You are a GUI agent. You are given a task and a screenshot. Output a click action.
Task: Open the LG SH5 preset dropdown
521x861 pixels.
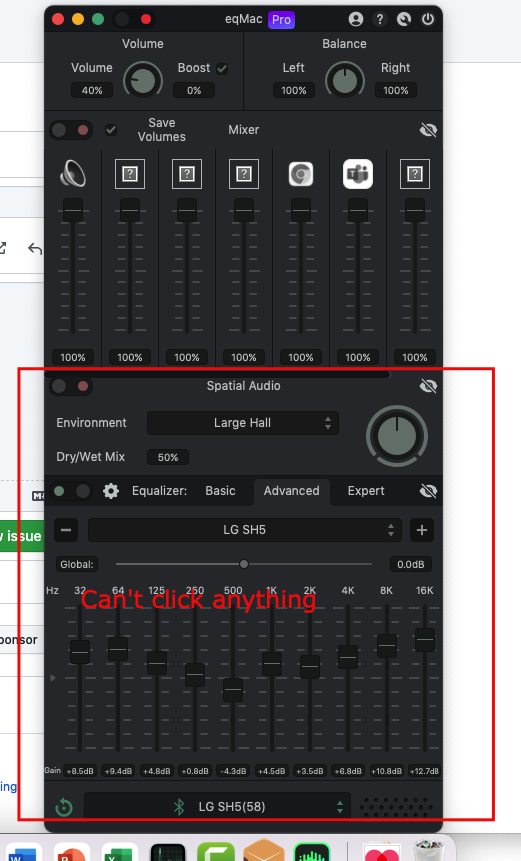coord(245,530)
